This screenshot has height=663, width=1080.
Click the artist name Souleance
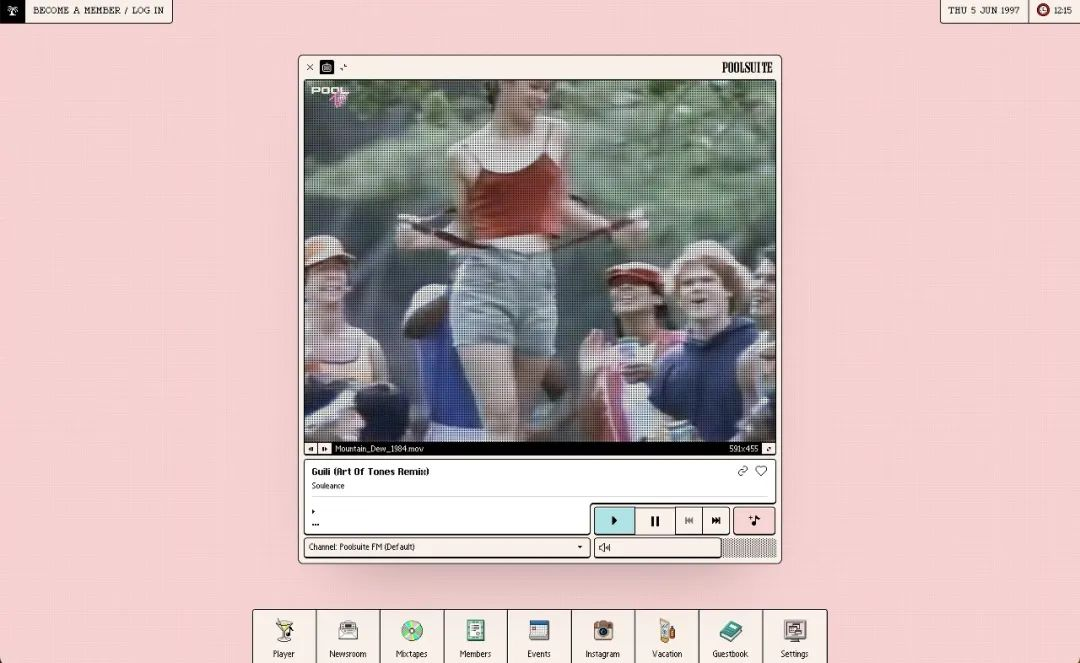(328, 486)
